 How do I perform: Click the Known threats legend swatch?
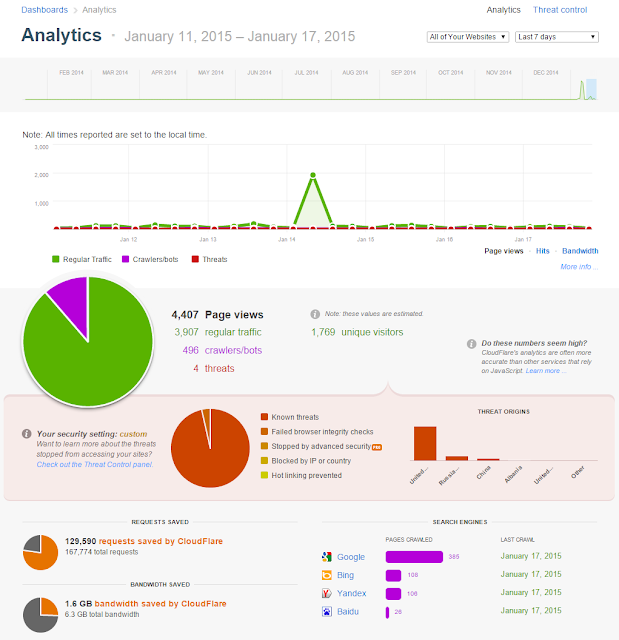264,417
